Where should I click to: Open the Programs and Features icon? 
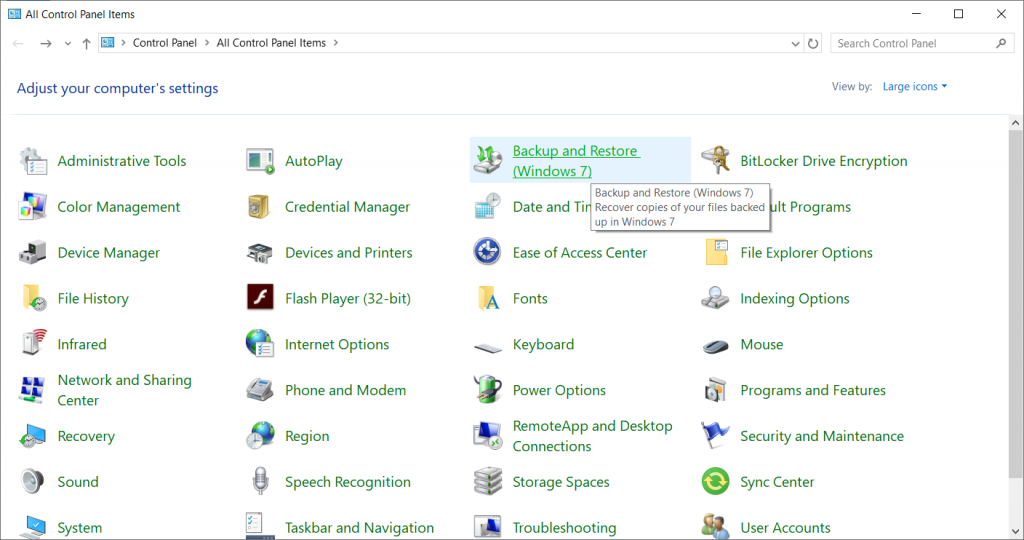pyautogui.click(x=715, y=390)
